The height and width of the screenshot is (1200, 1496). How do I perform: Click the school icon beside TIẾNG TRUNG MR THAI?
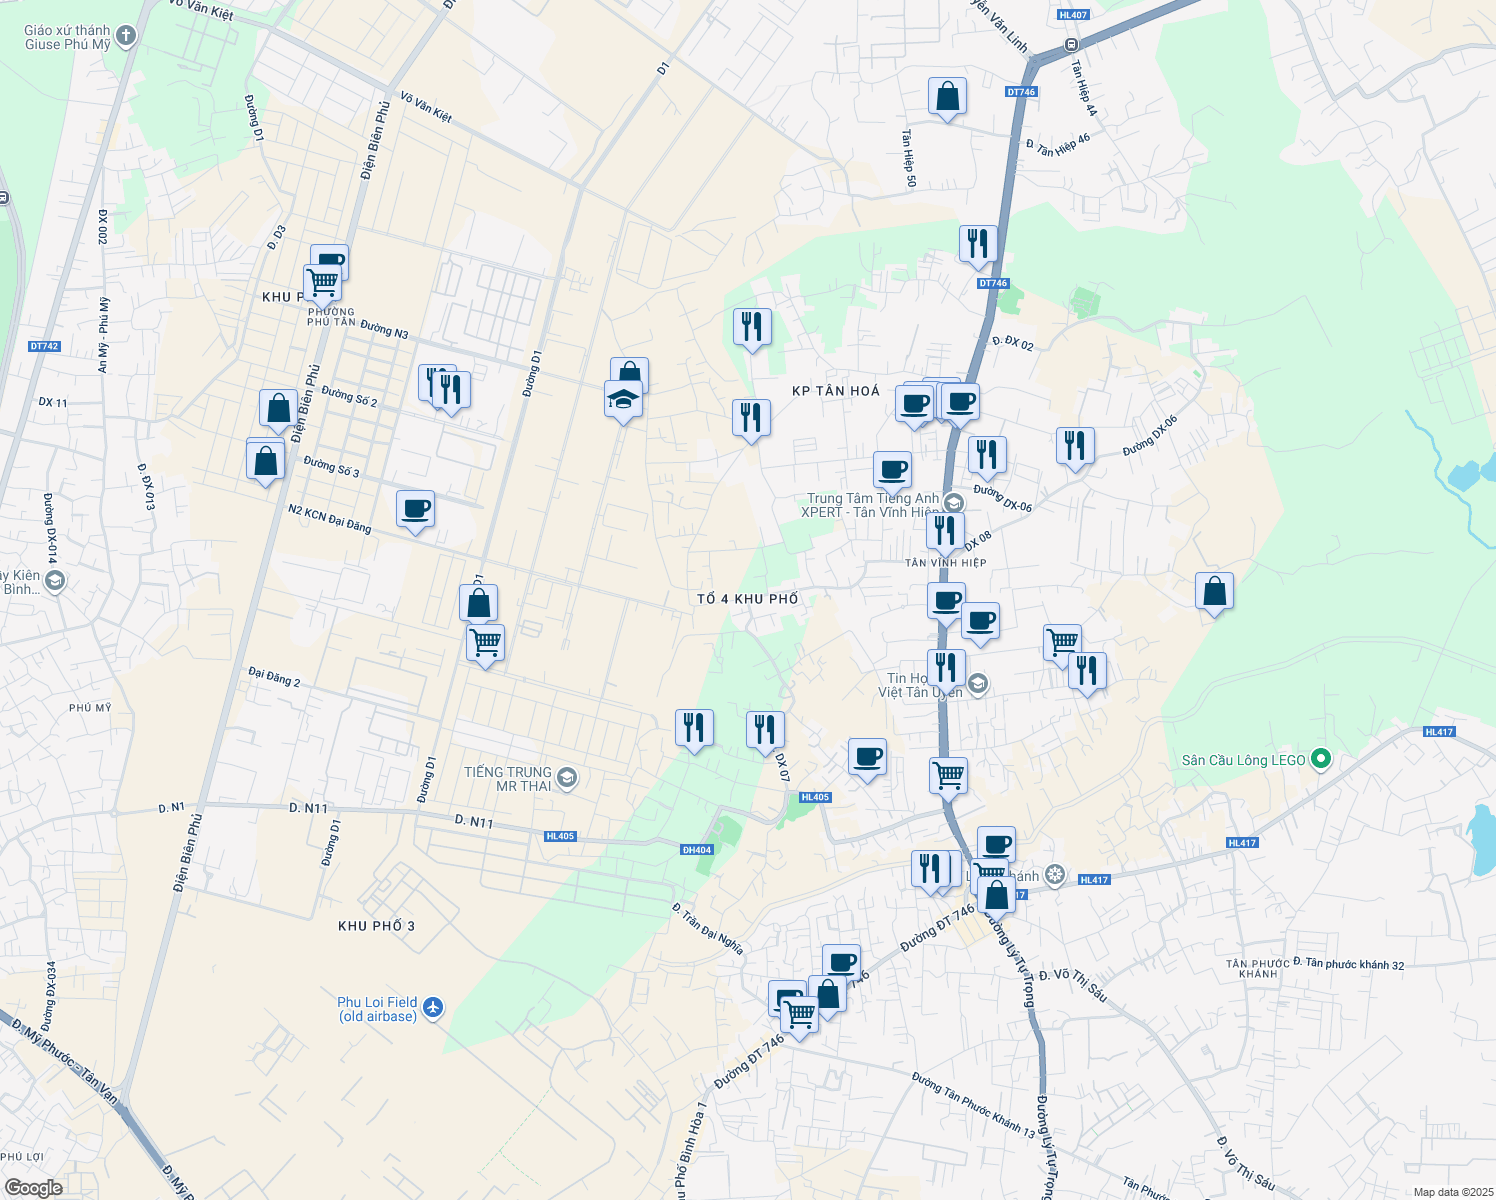[566, 778]
